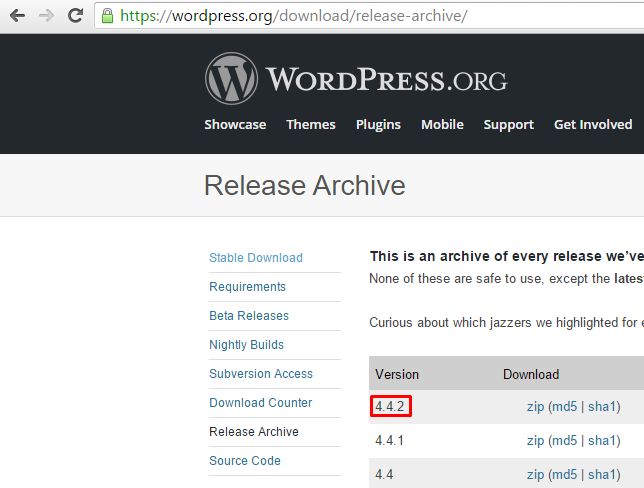Open the Beta Releases sidebar link
This screenshot has width=644, height=488.
click(x=249, y=315)
